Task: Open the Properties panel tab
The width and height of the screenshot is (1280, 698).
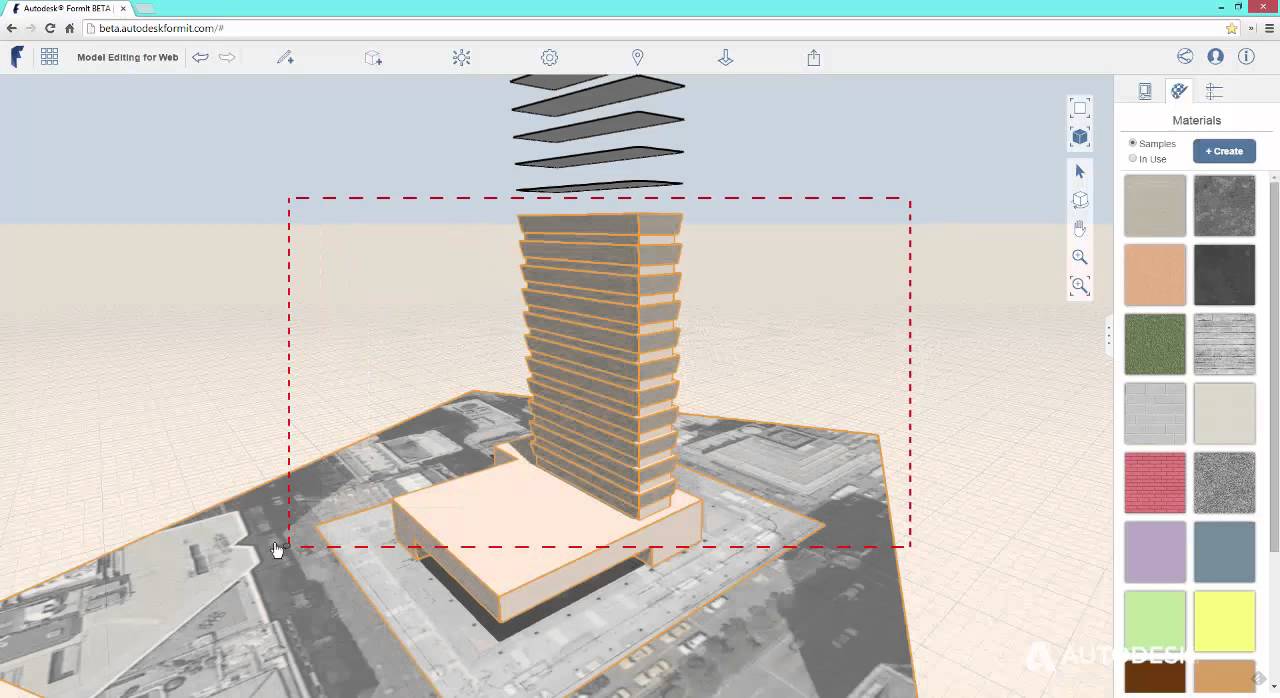Action: click(1145, 91)
